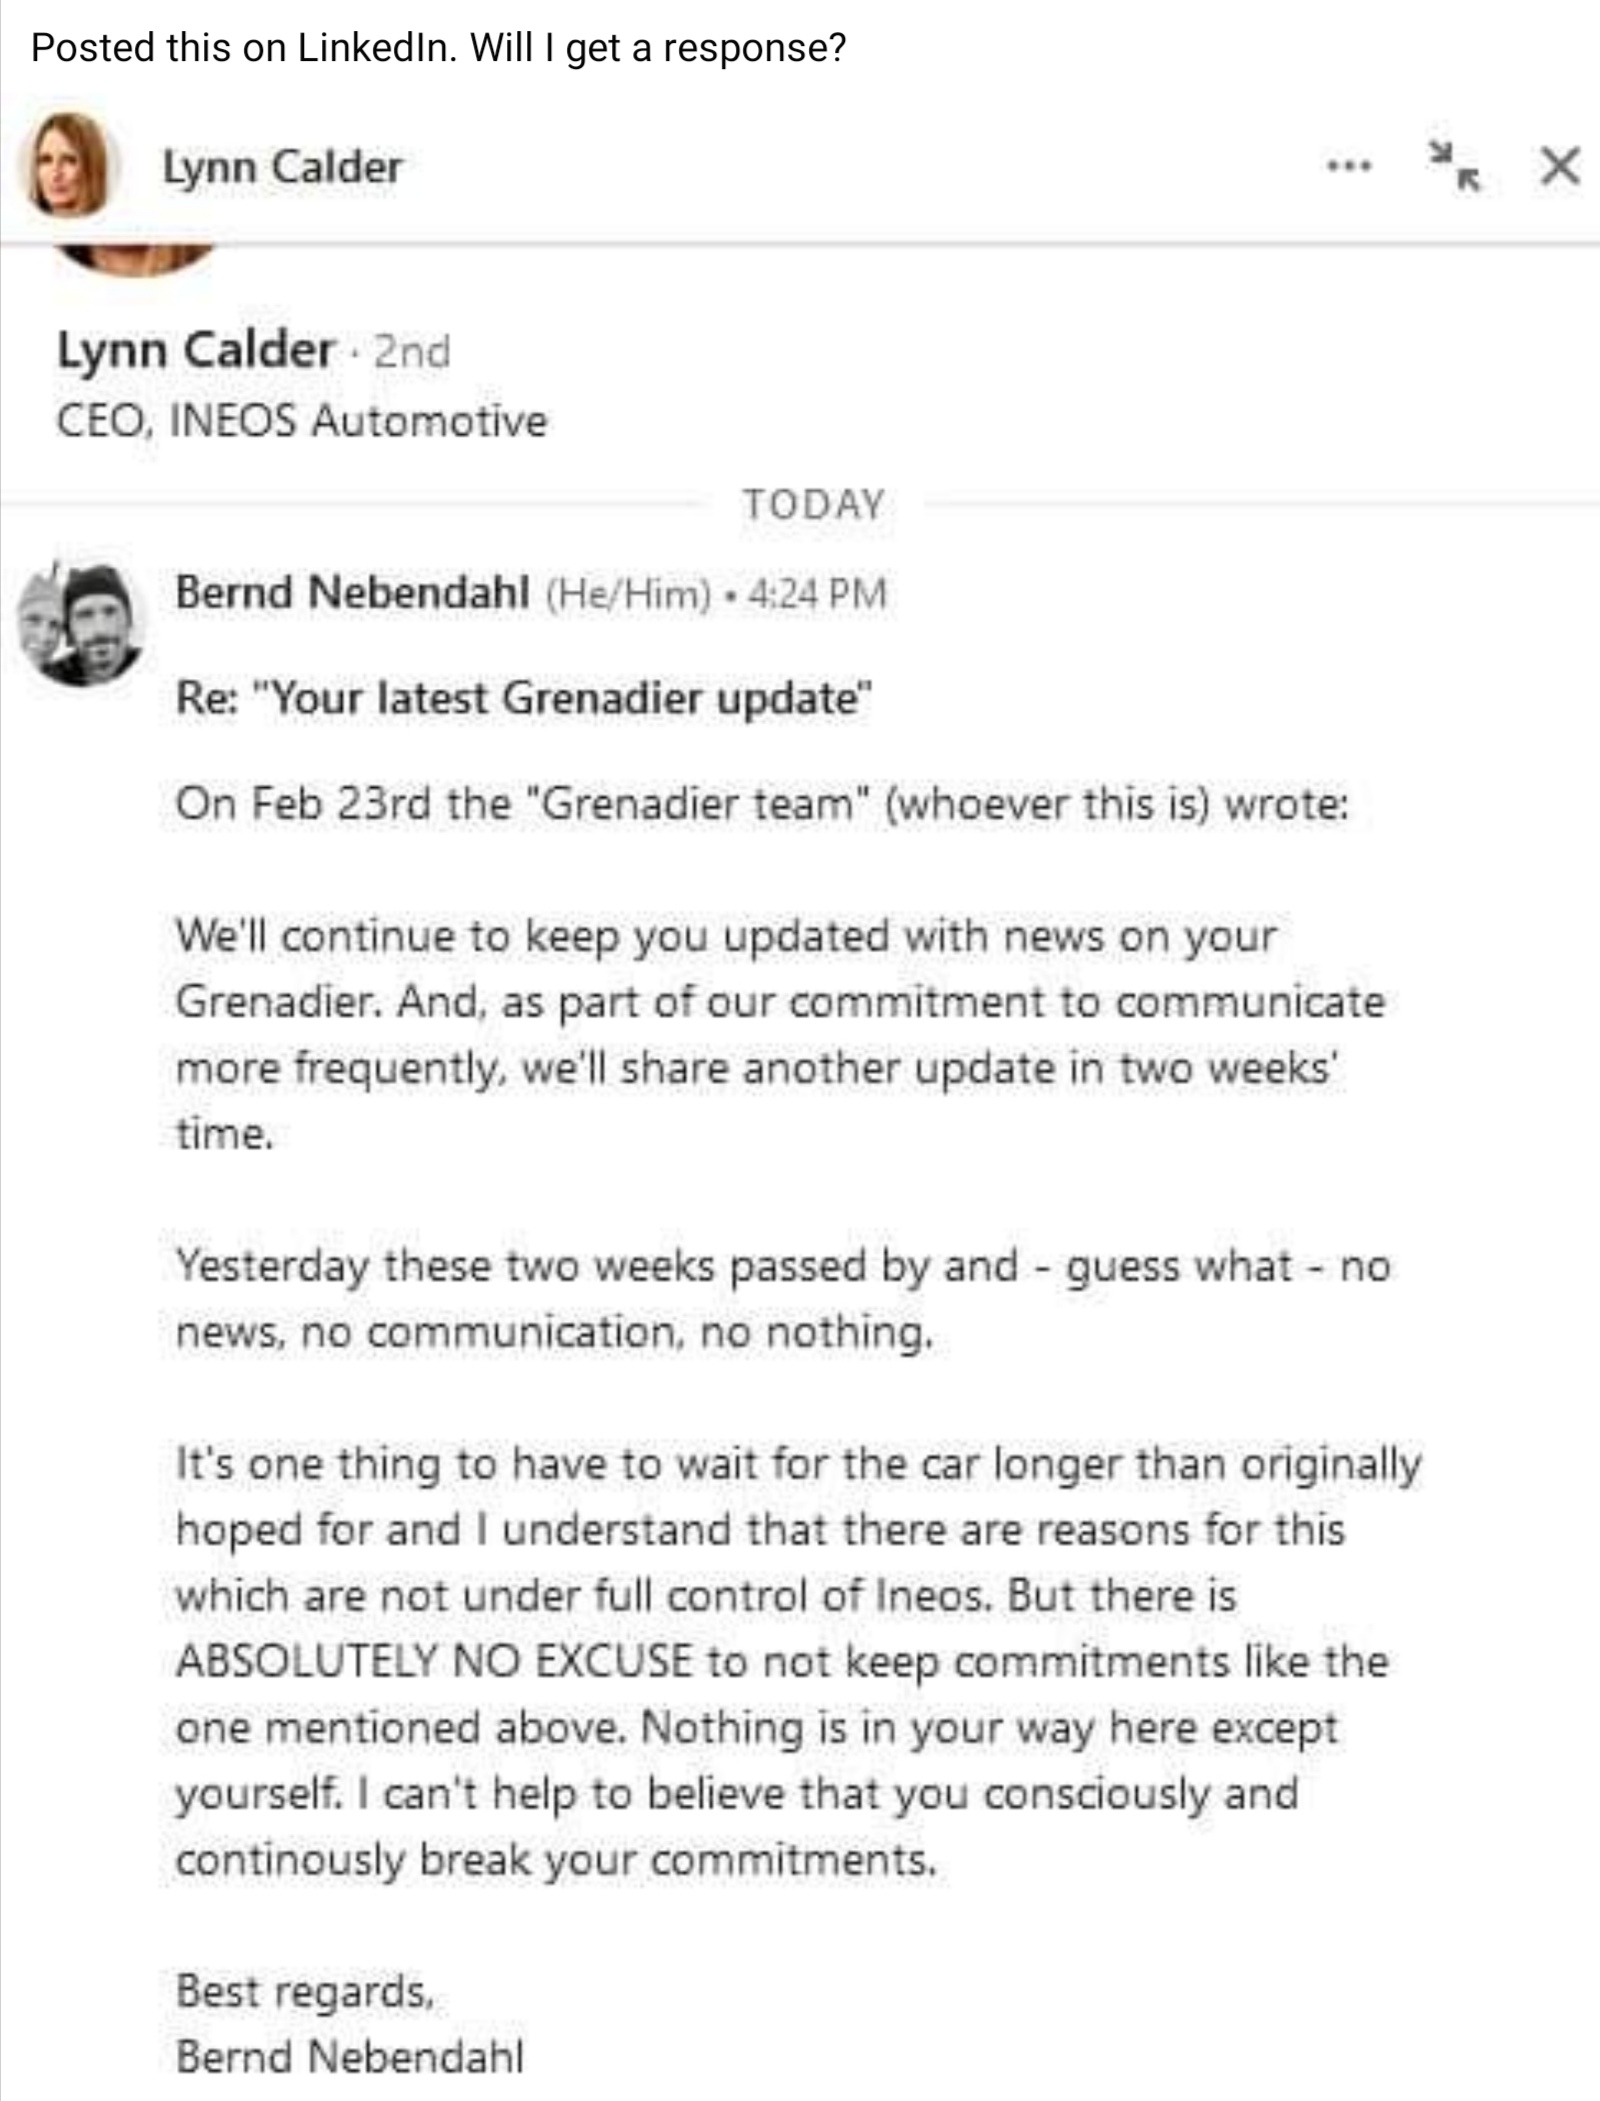1600x2101 pixels.
Task: Click the quoted 'We'll continue to keep you updated' paragraph
Action: tap(780, 1034)
